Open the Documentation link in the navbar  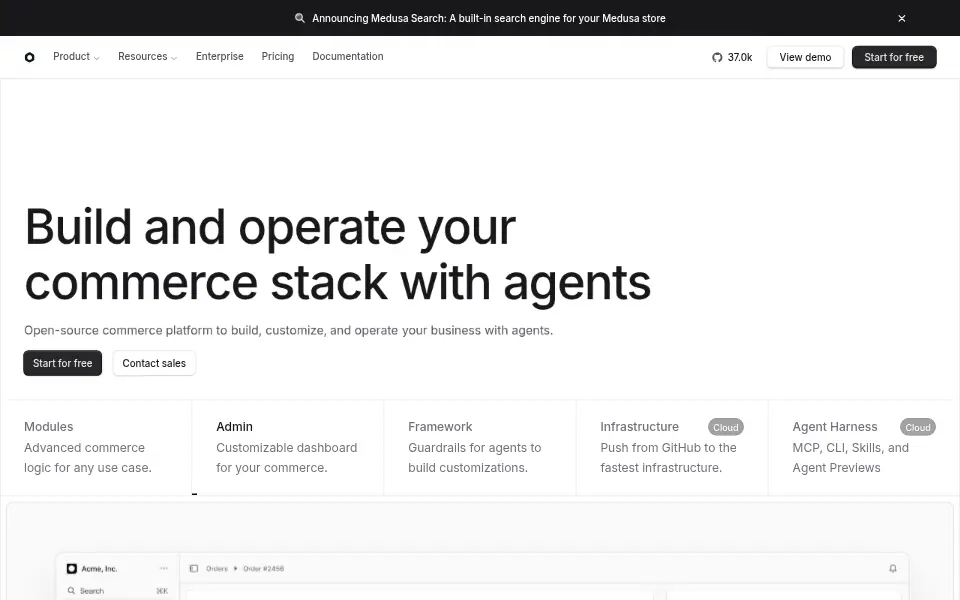(348, 56)
